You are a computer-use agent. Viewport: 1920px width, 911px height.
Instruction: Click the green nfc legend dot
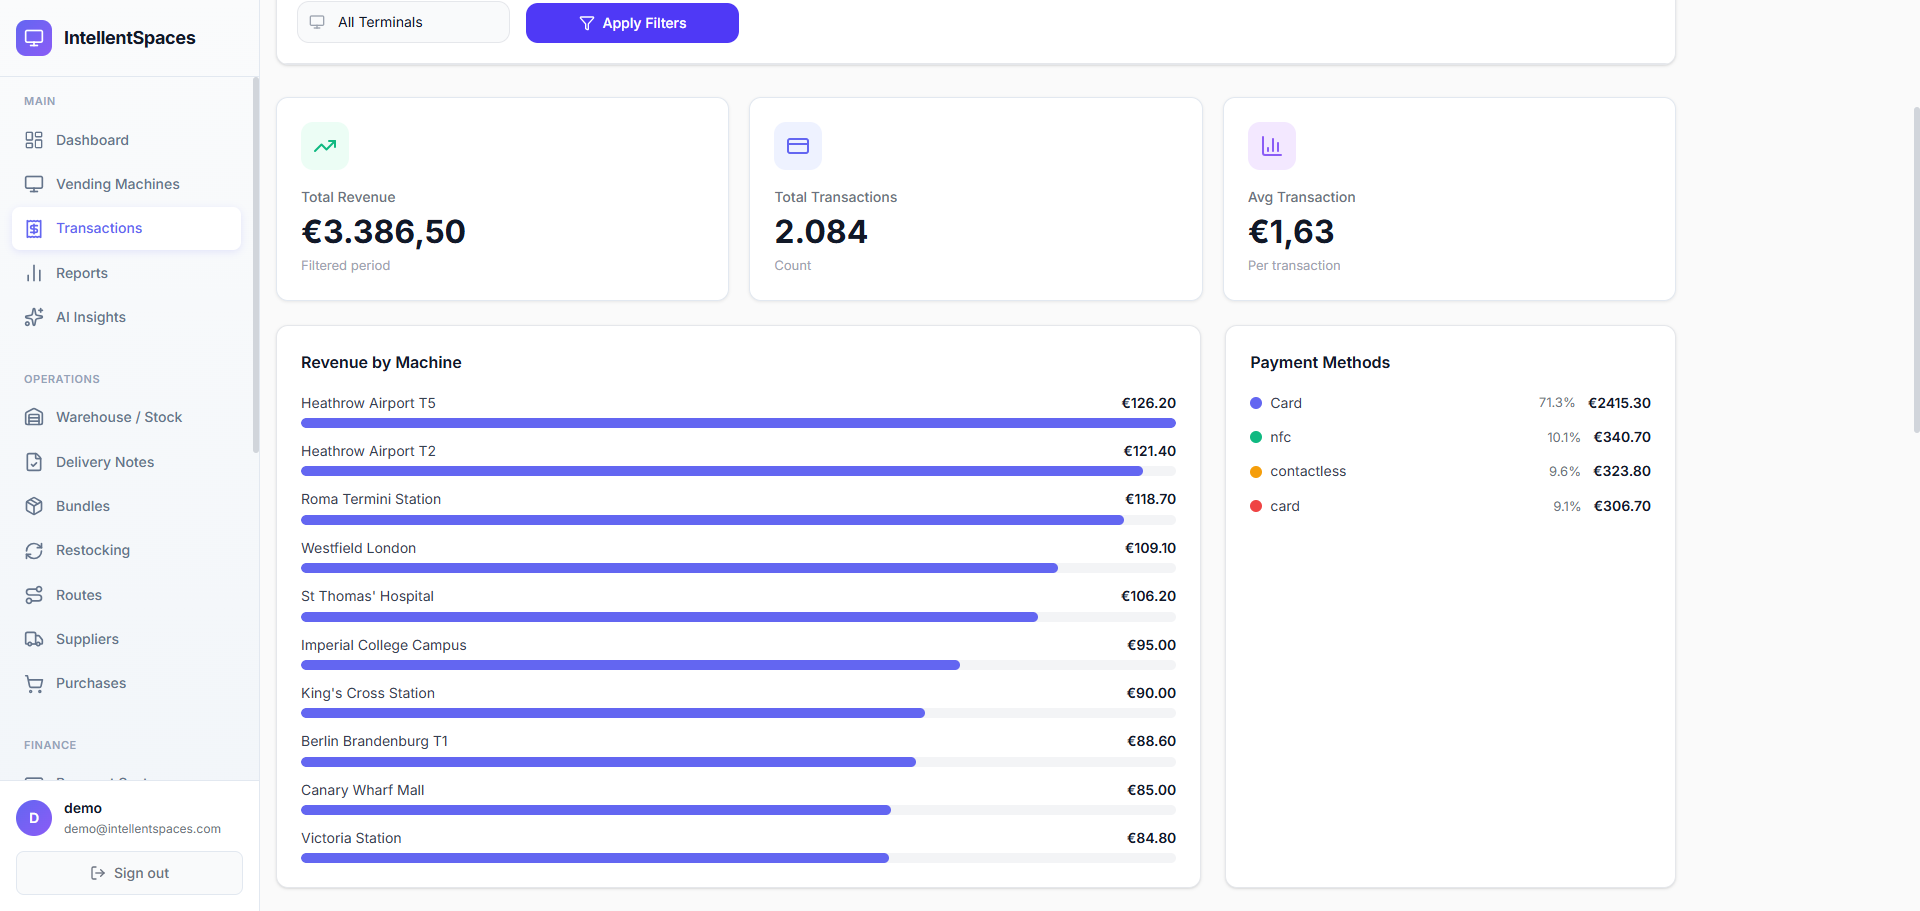[x=1256, y=437]
